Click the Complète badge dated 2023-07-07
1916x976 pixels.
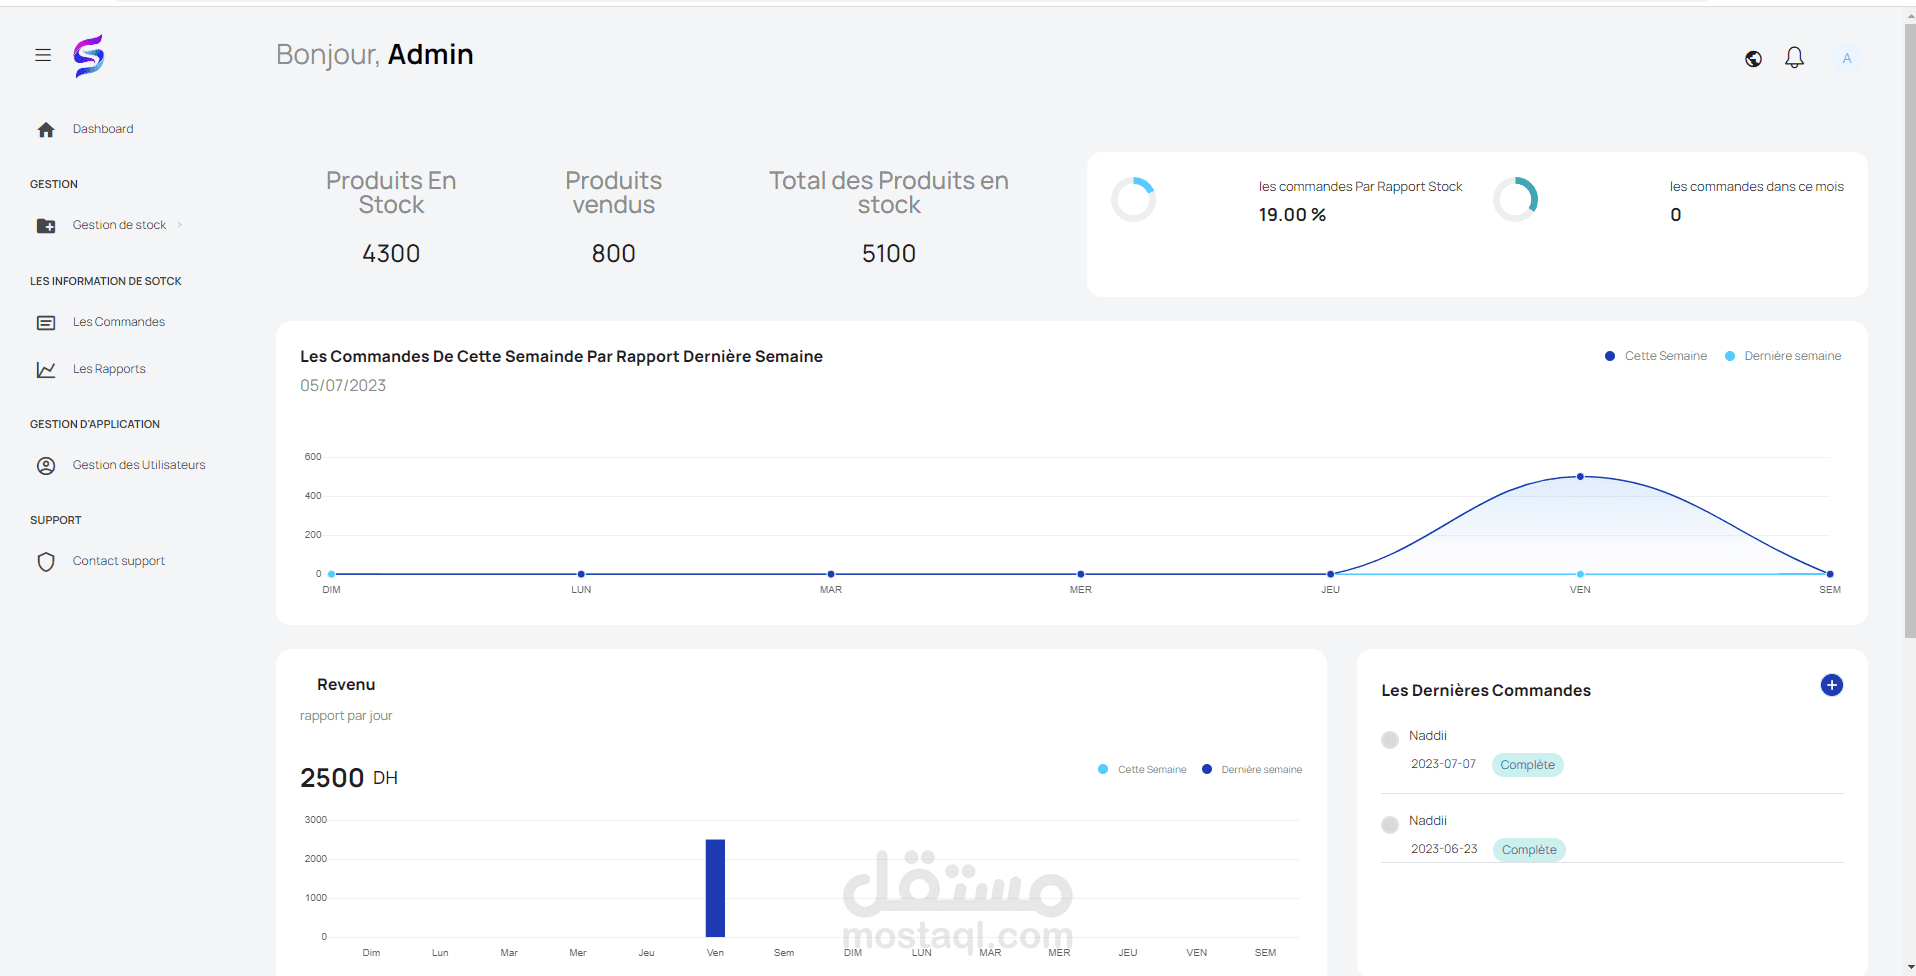[x=1527, y=765]
